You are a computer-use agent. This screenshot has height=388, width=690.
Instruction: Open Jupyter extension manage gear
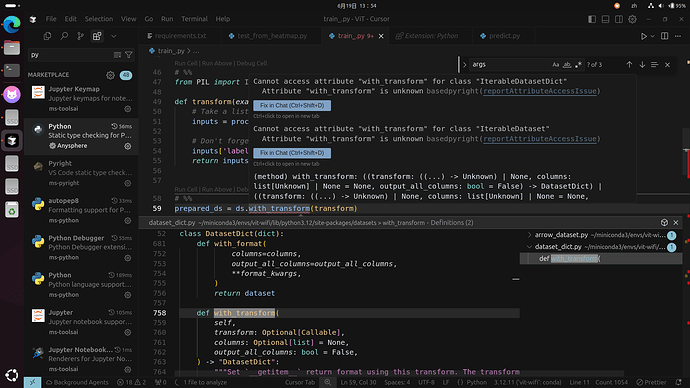tap(128, 332)
